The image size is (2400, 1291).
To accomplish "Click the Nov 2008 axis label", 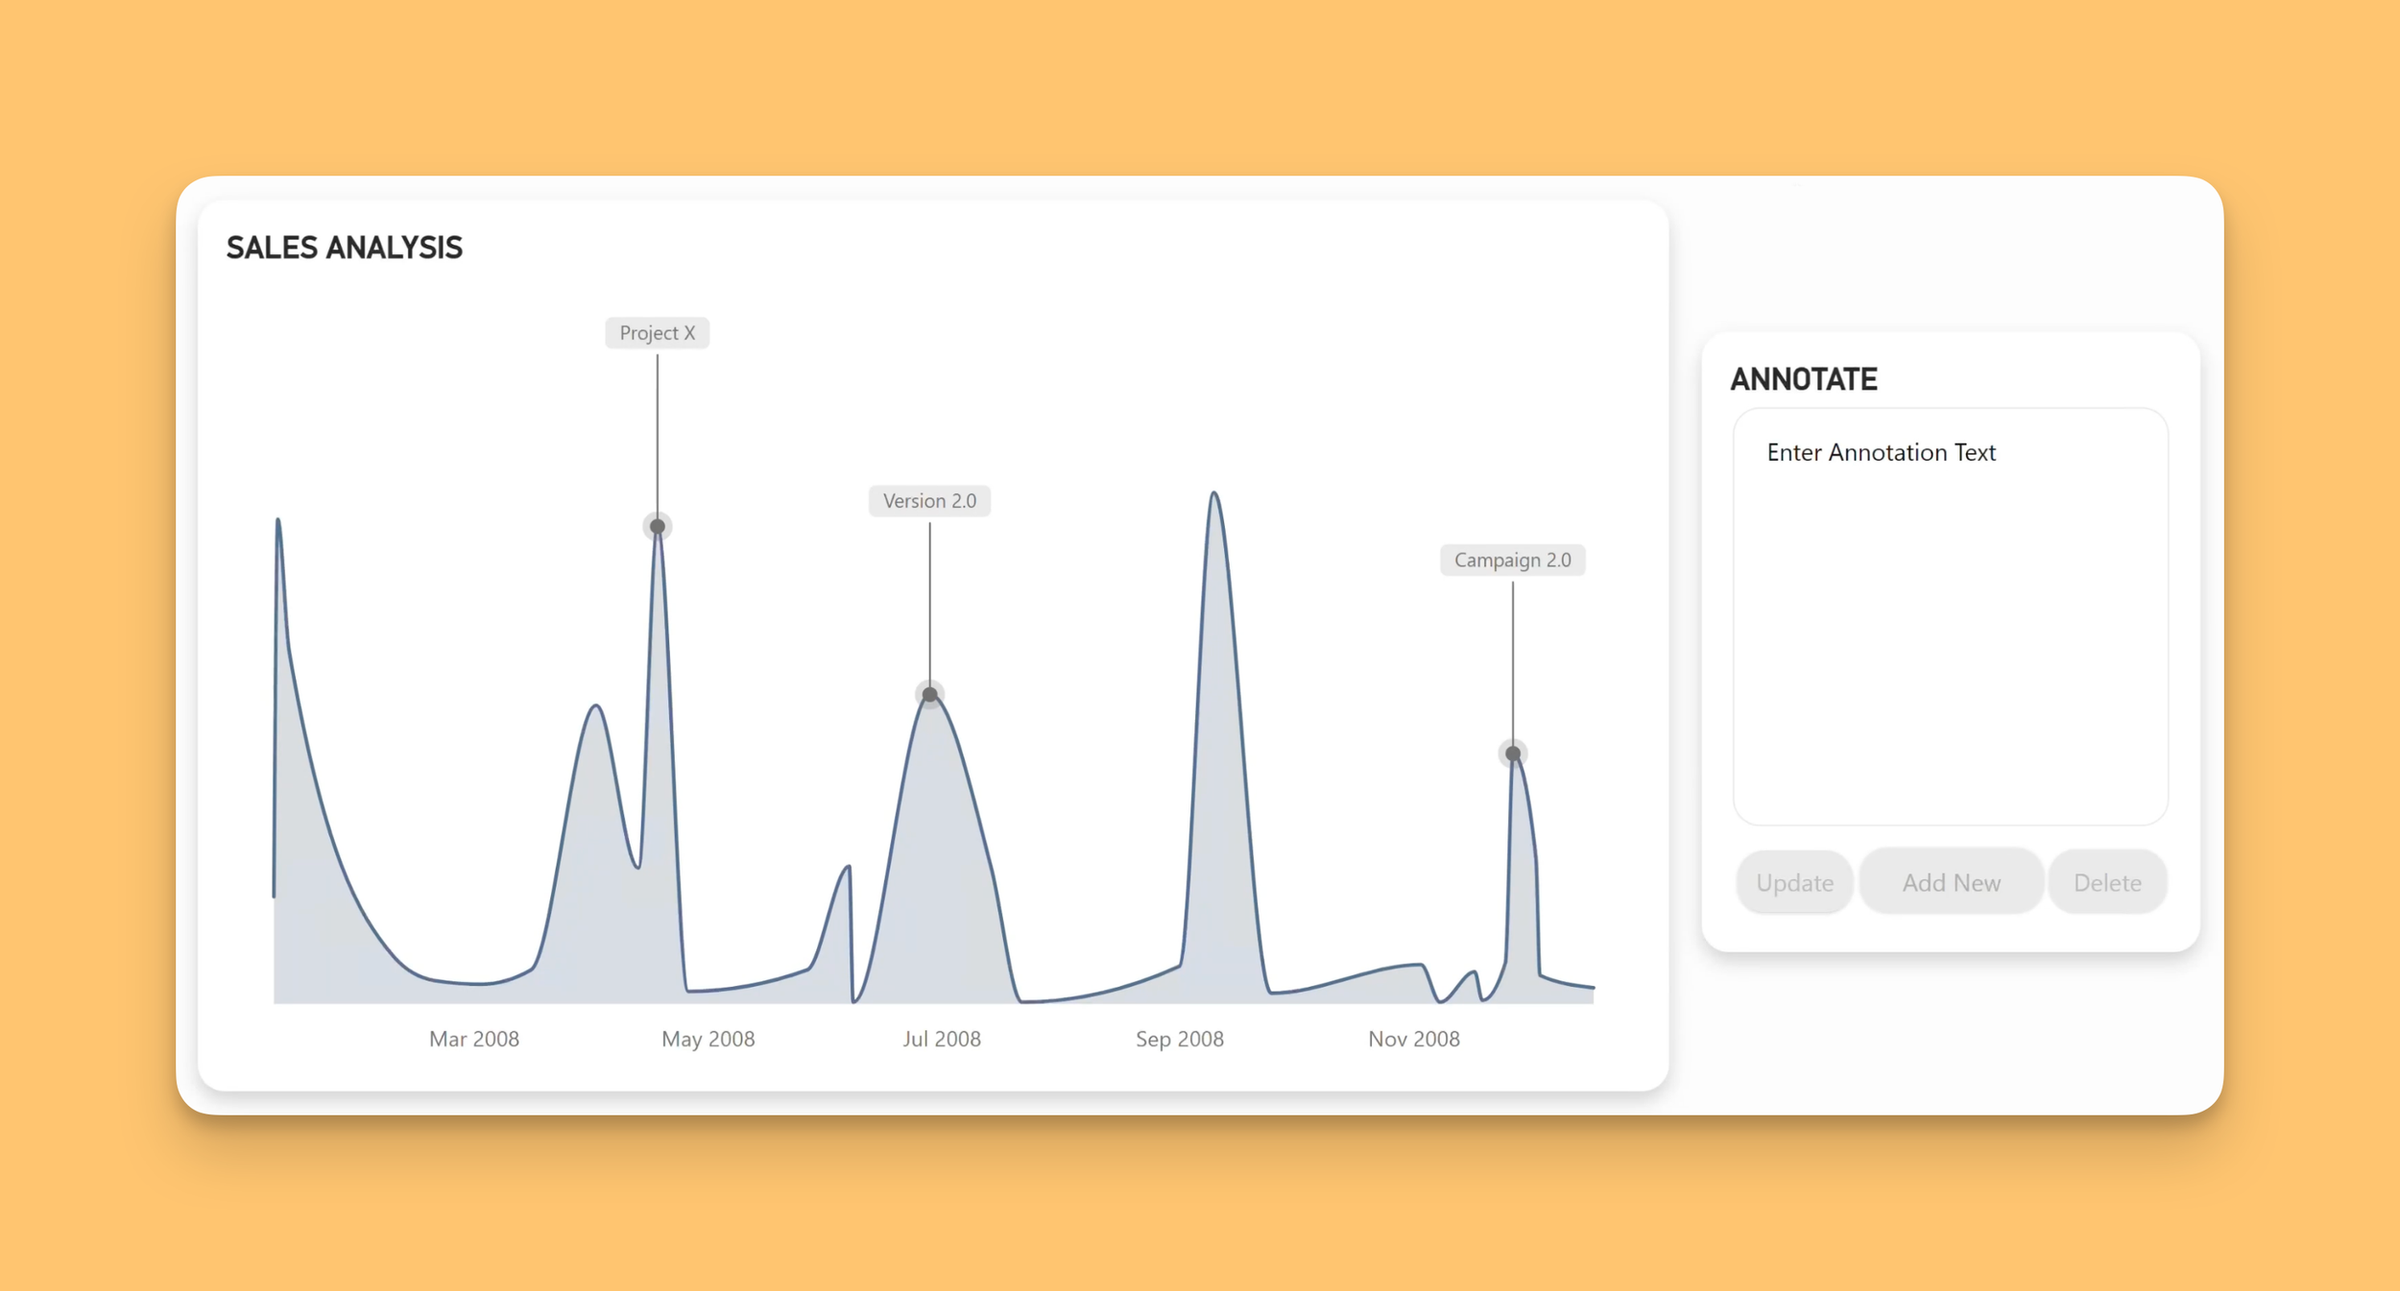I will pos(1413,1039).
